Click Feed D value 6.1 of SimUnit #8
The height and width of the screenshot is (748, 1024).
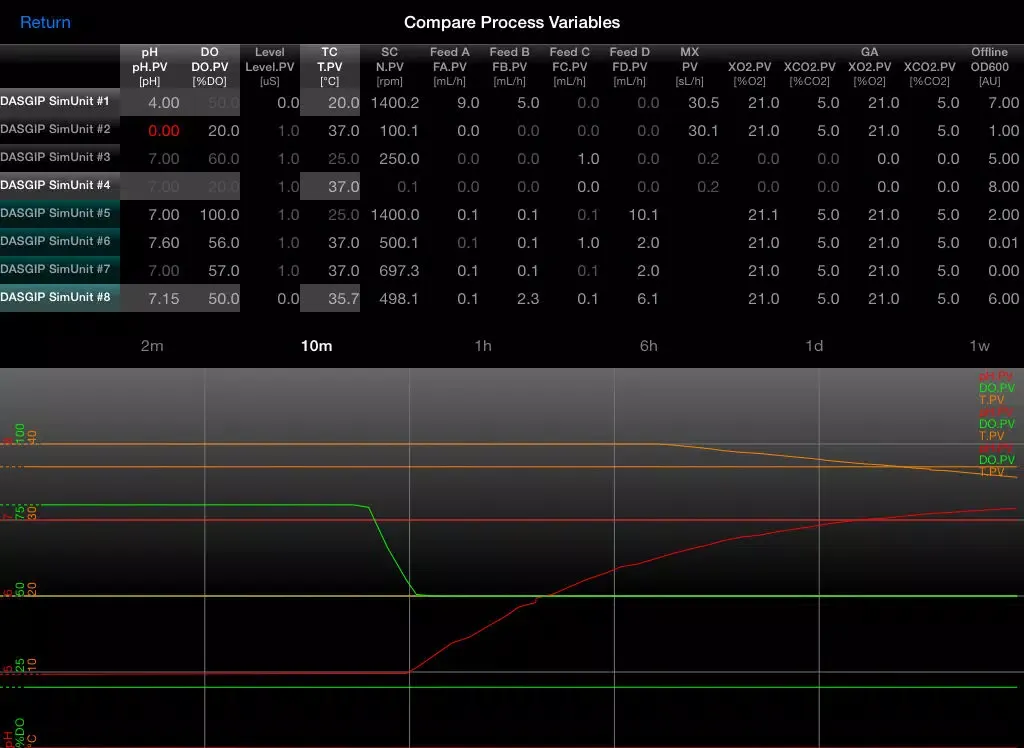coord(648,299)
